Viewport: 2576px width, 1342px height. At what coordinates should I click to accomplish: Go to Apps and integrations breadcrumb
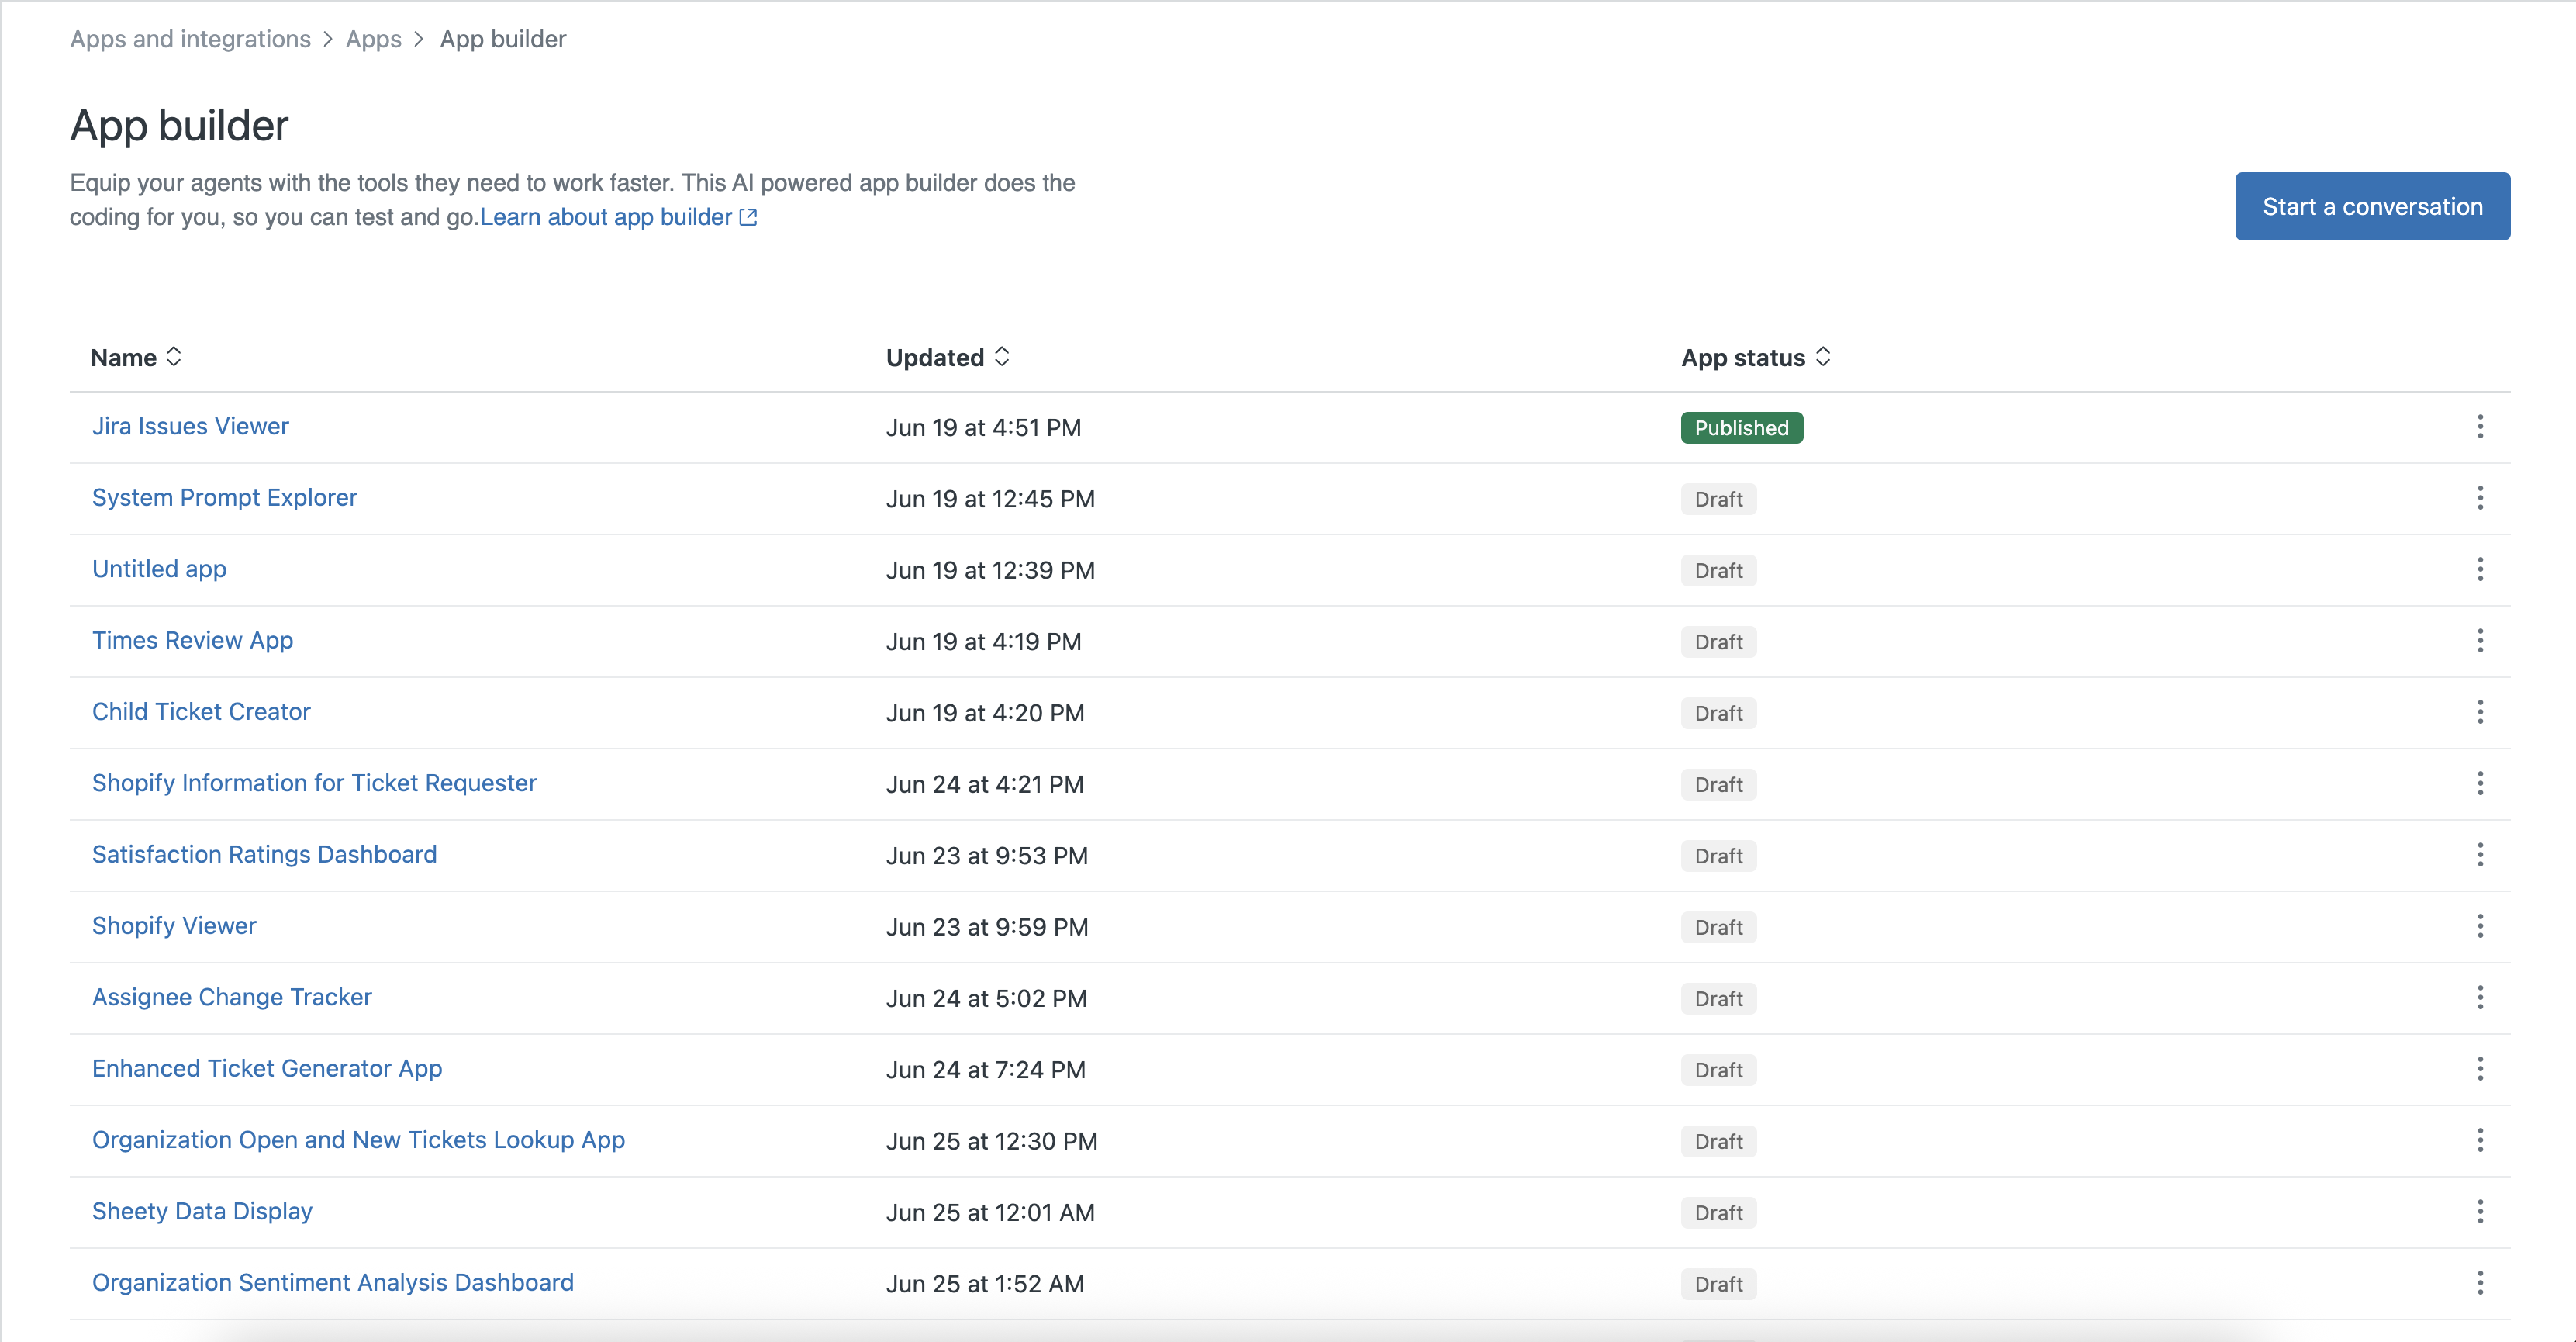click(x=190, y=39)
